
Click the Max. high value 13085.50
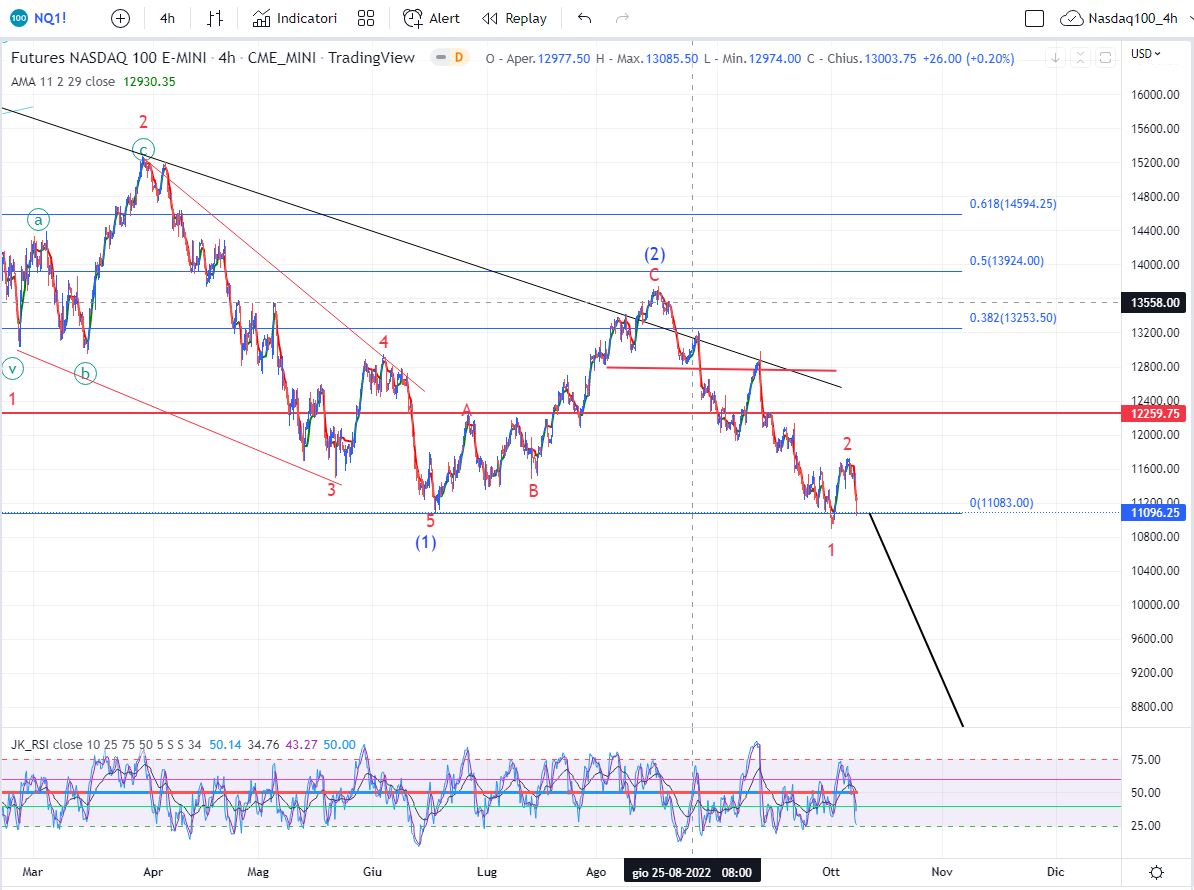pyautogui.click(x=672, y=59)
